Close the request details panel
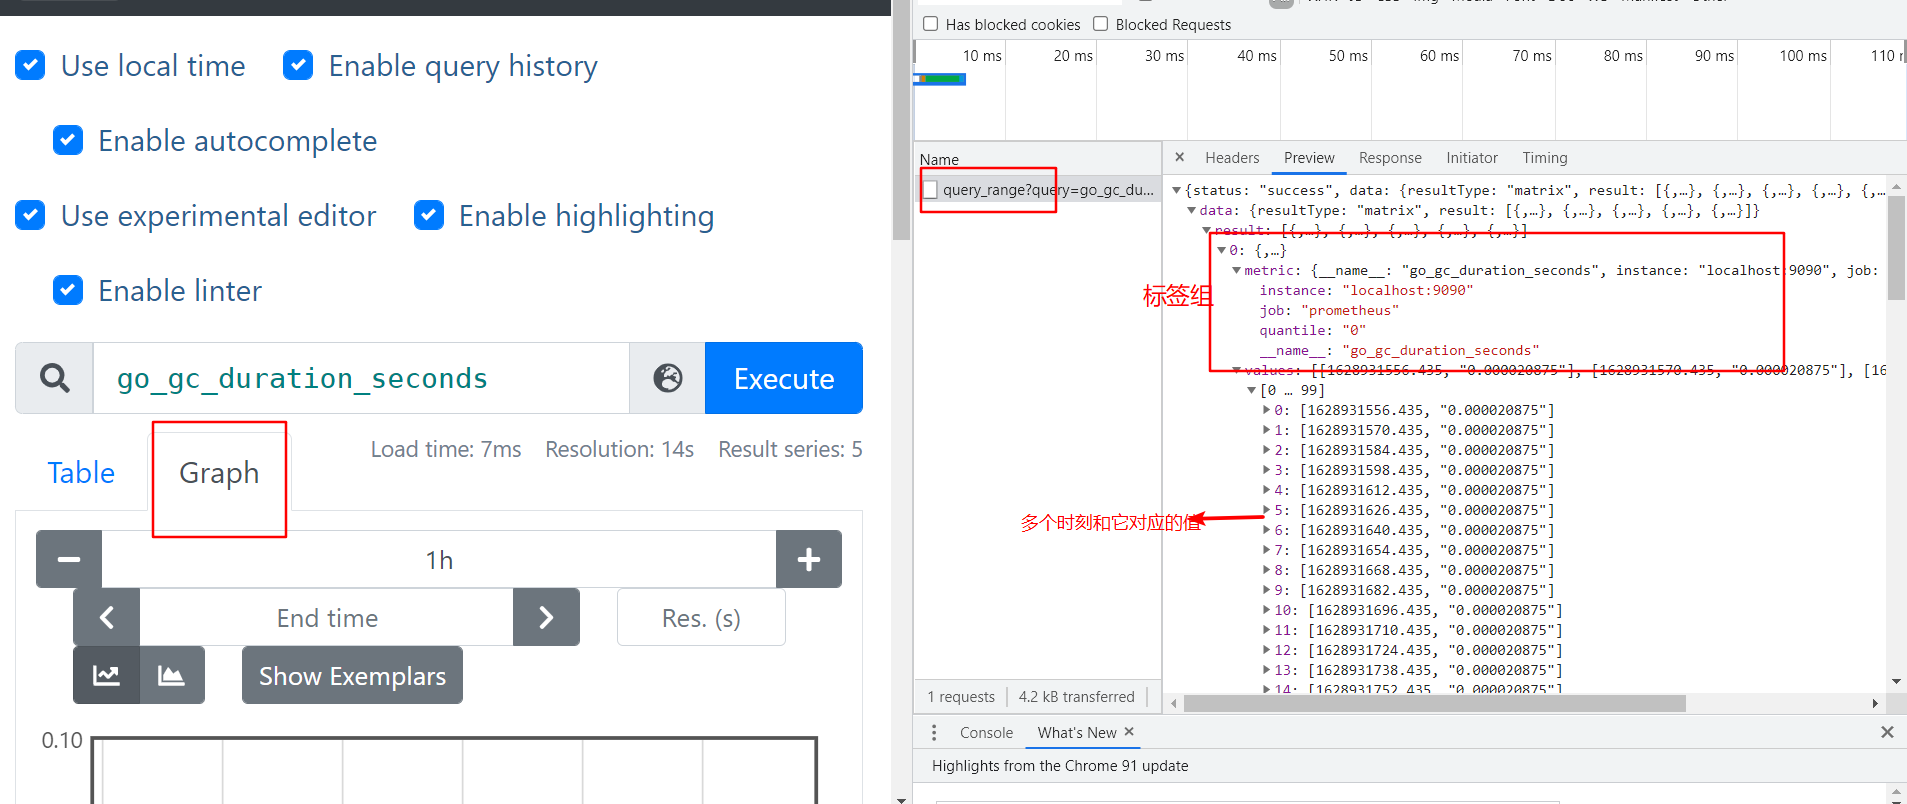1907x804 pixels. point(1180,157)
